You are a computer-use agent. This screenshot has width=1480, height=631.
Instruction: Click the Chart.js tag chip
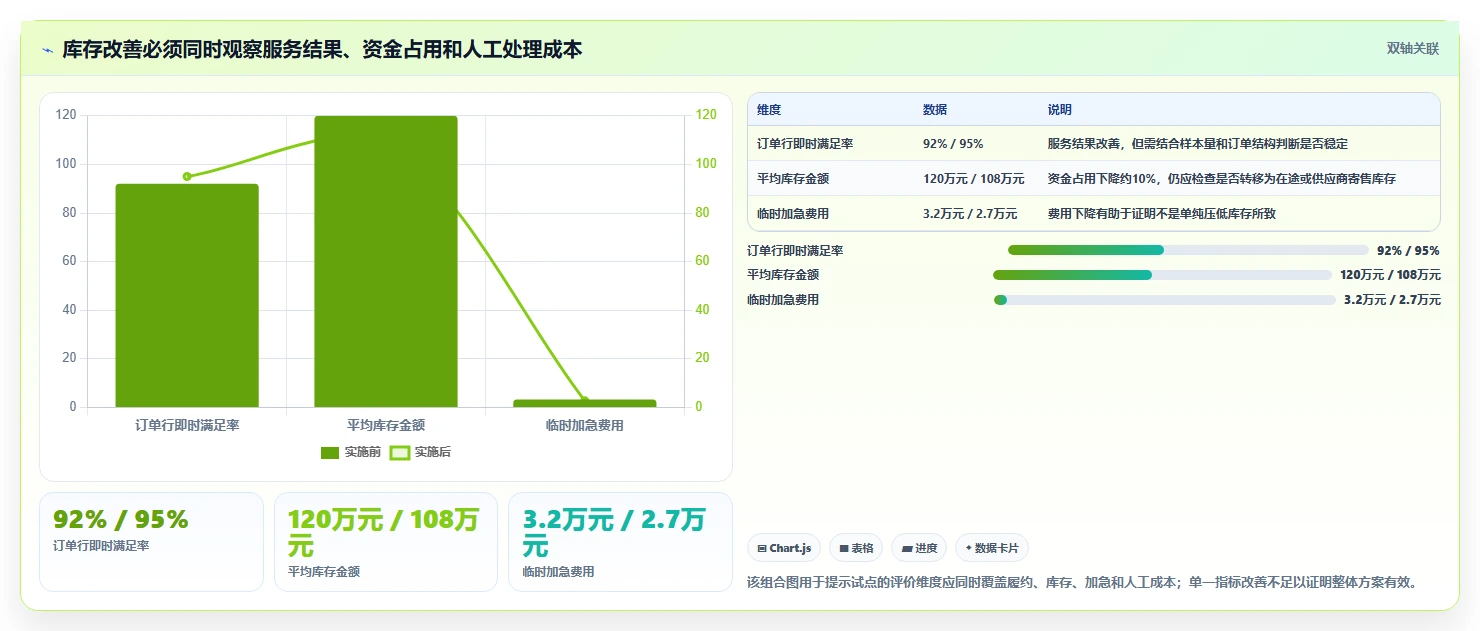click(784, 548)
